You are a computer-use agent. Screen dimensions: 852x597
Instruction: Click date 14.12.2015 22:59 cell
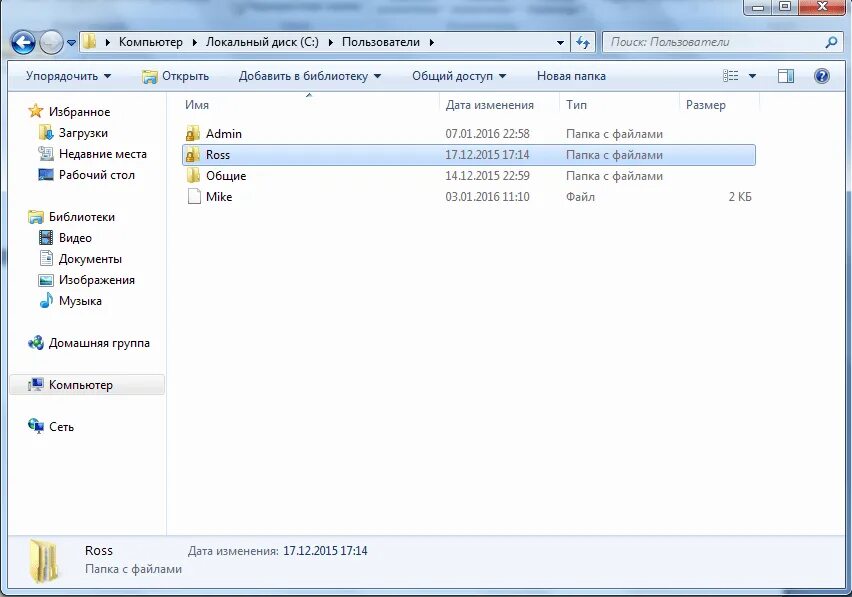pyautogui.click(x=487, y=175)
